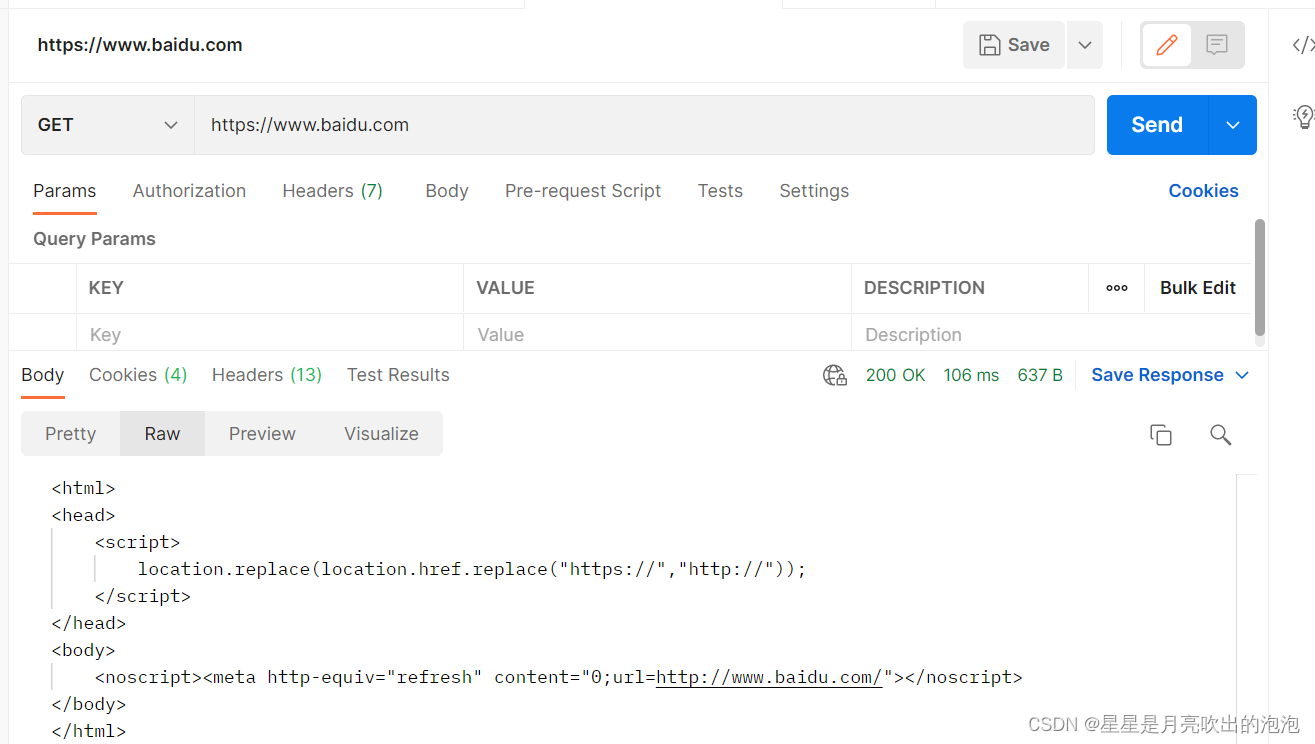Copy response body with the copy icon
The height and width of the screenshot is (744, 1315).
1161,434
